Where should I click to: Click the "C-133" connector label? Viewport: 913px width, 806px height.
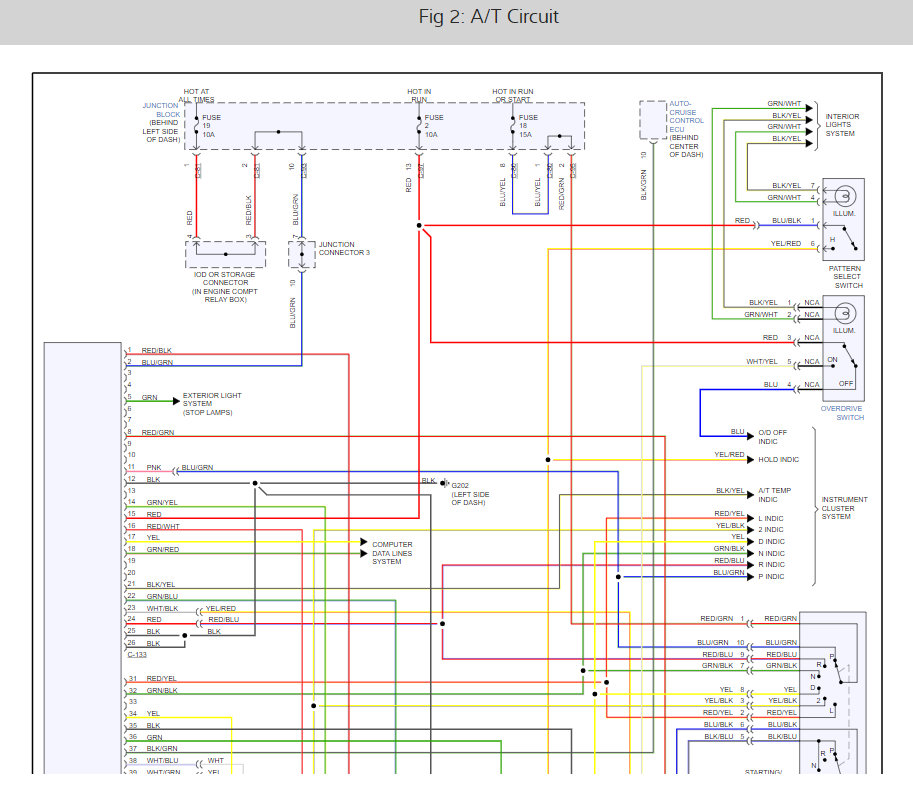[137, 655]
